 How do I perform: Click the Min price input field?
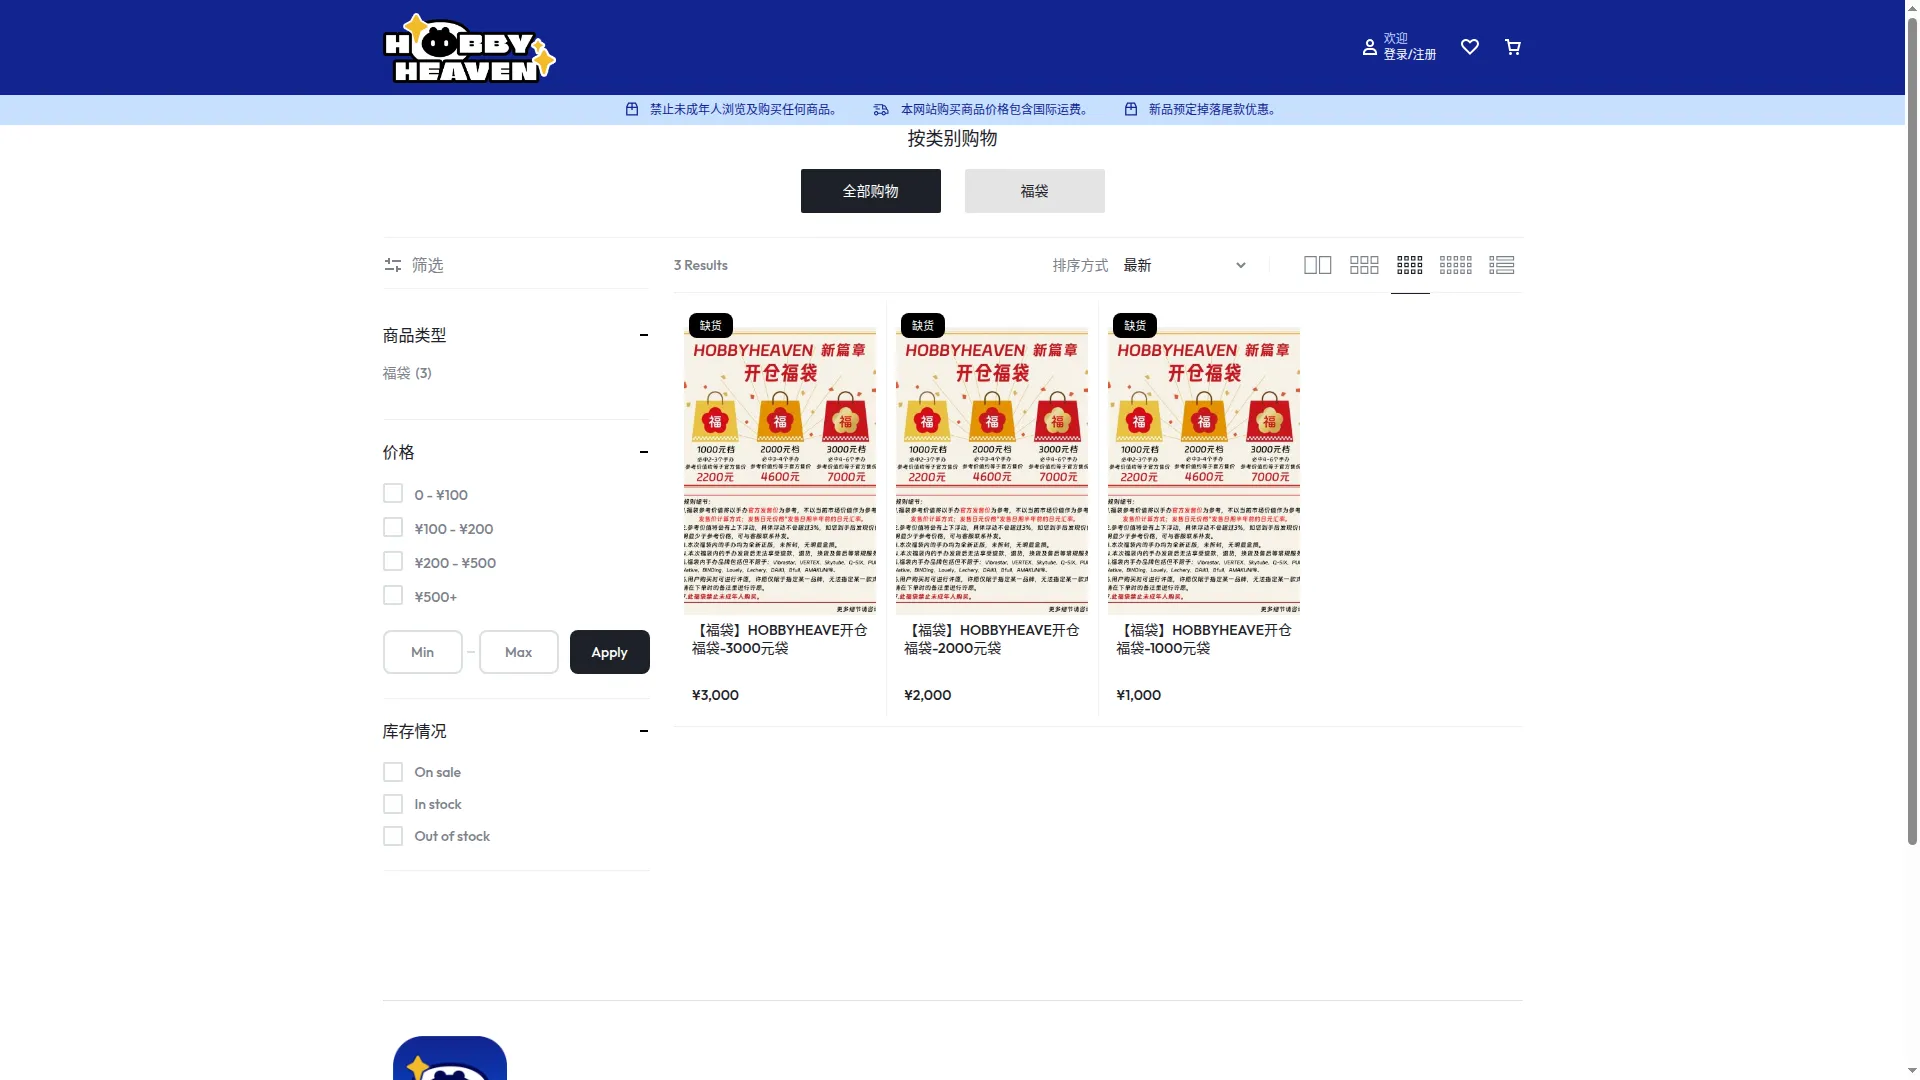click(x=422, y=652)
